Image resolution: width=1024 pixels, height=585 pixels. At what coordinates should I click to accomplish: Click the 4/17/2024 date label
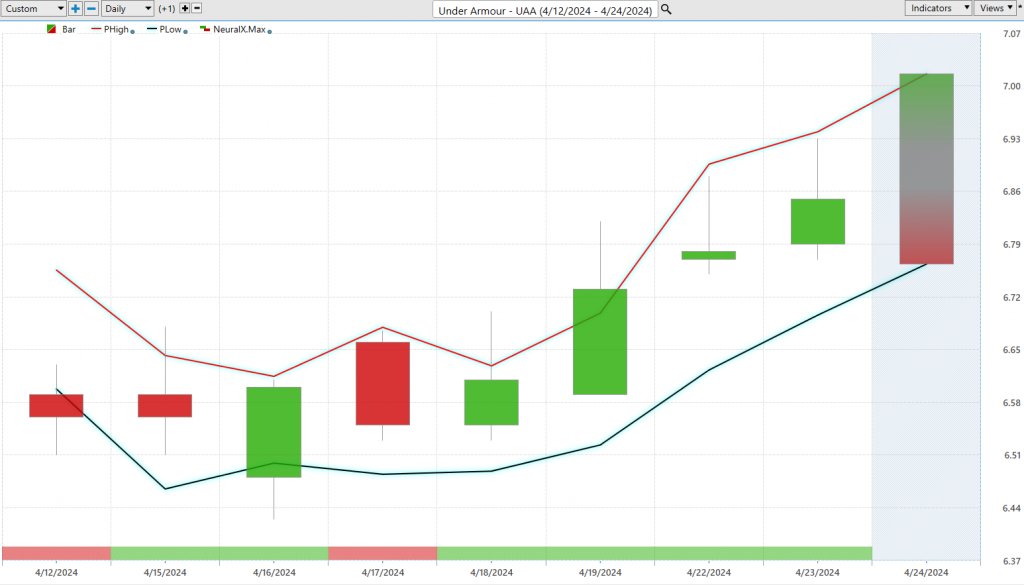383,573
